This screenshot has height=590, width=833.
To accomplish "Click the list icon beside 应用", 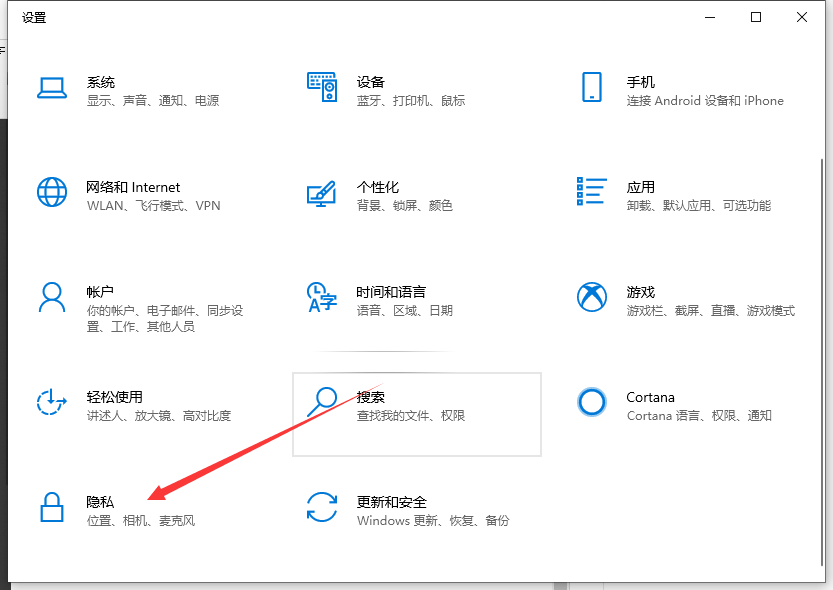I will tap(591, 192).
